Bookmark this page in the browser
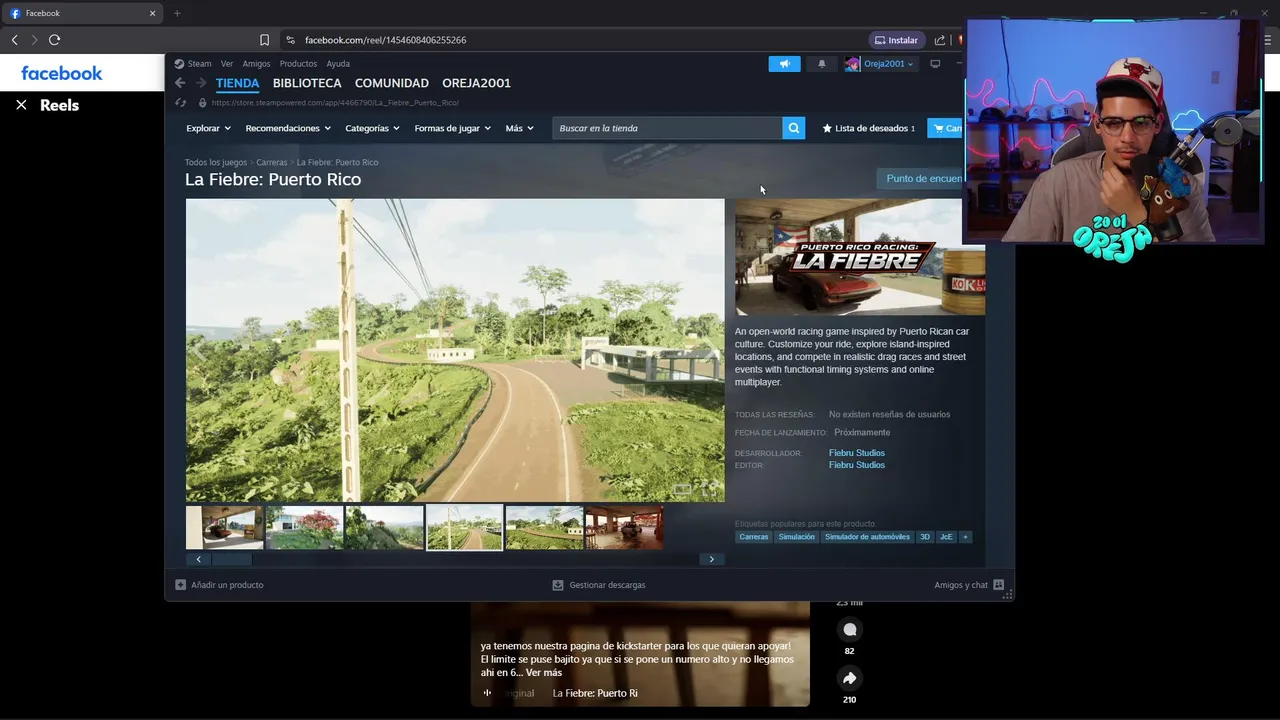 [264, 40]
